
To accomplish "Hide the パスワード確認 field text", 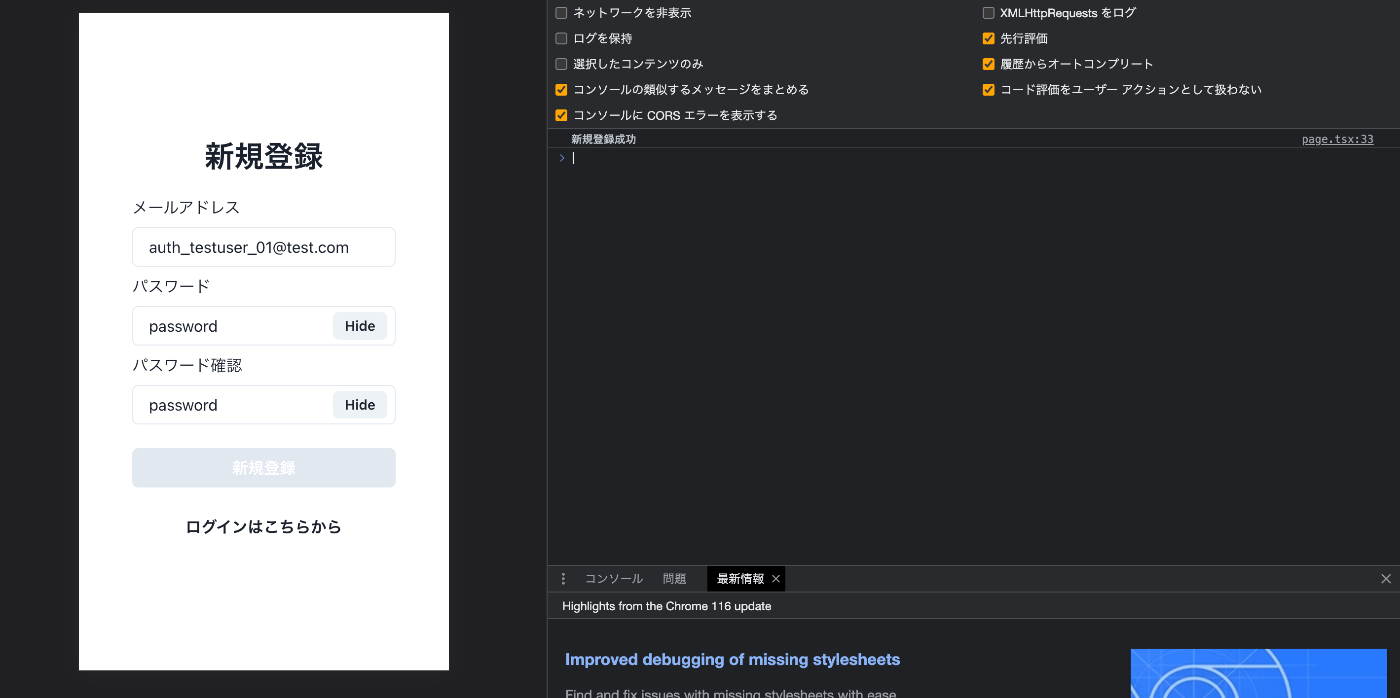I will click(x=360, y=405).
